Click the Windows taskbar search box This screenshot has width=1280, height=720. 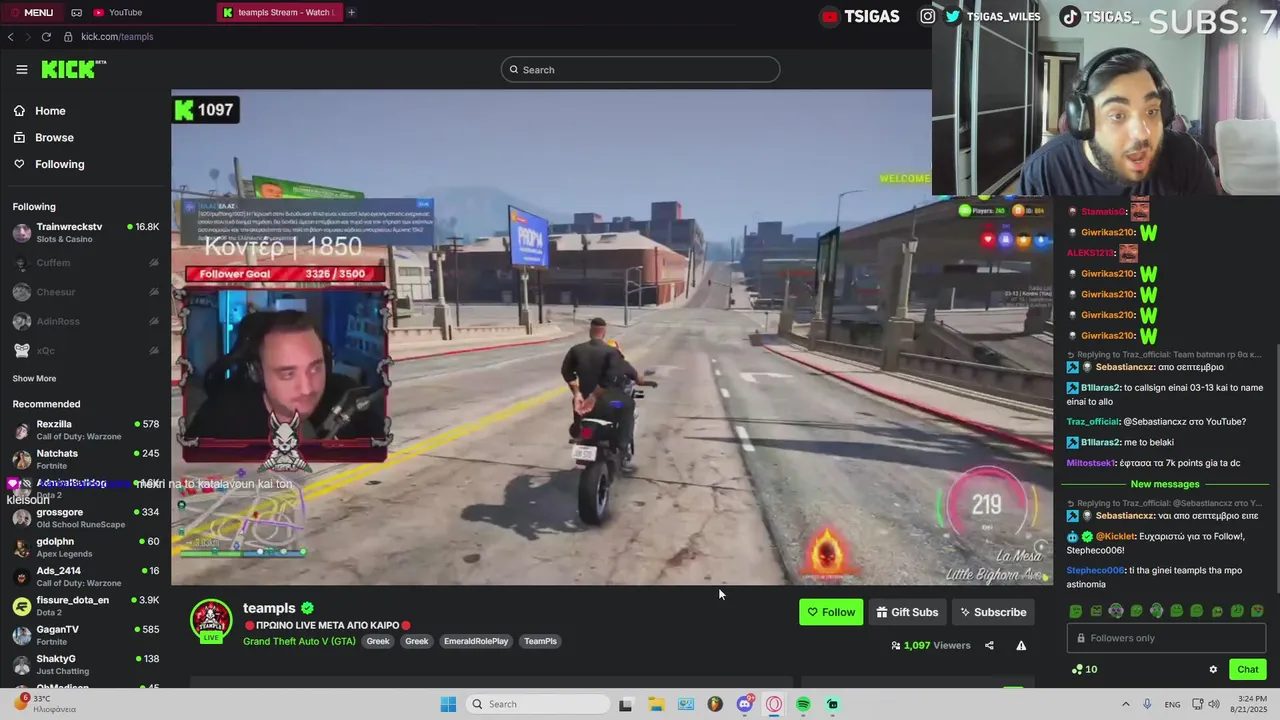(x=539, y=704)
